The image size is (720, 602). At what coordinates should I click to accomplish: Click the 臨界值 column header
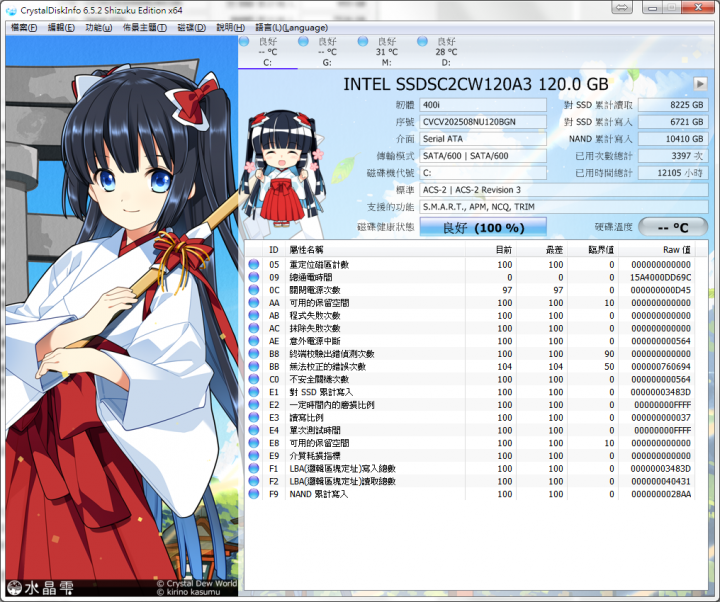click(x=593, y=249)
